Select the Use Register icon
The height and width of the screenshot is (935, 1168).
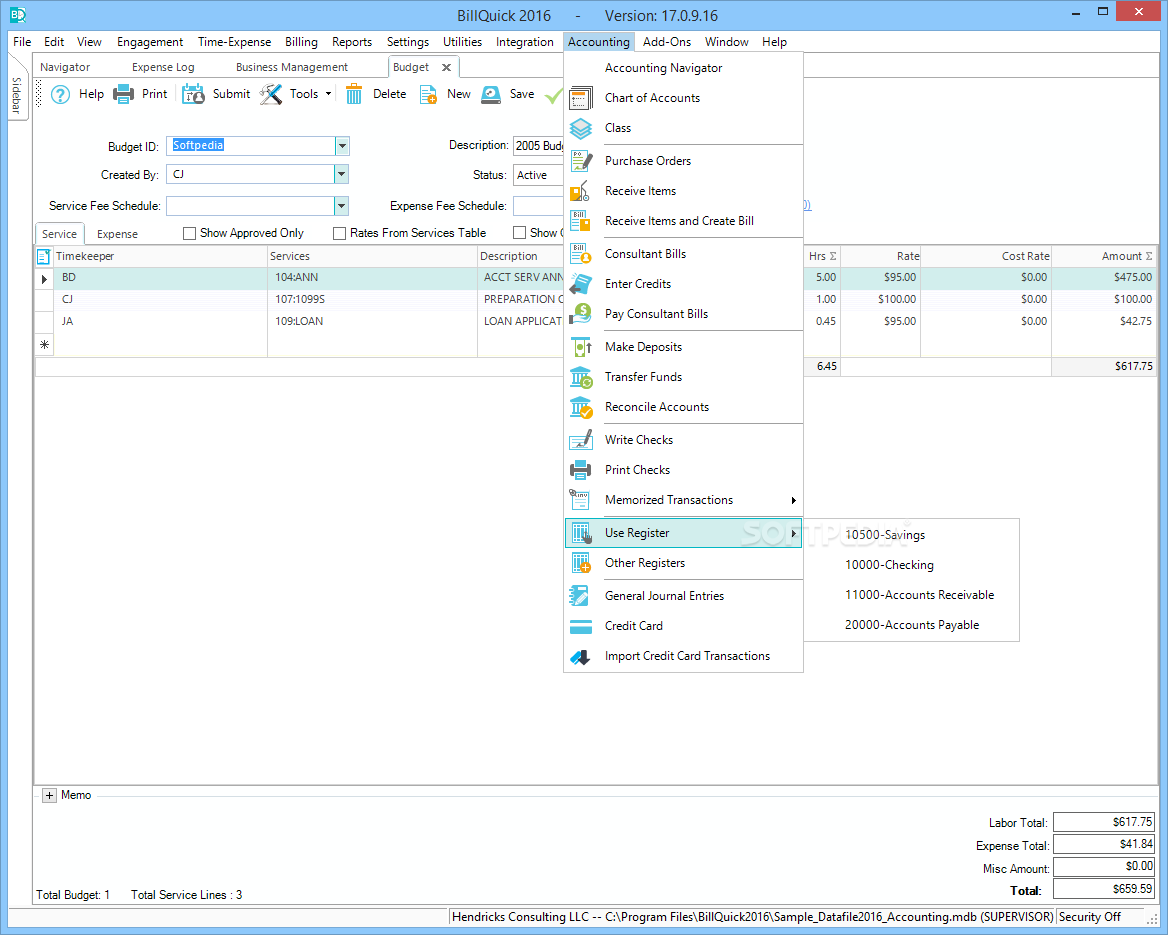pyautogui.click(x=580, y=533)
